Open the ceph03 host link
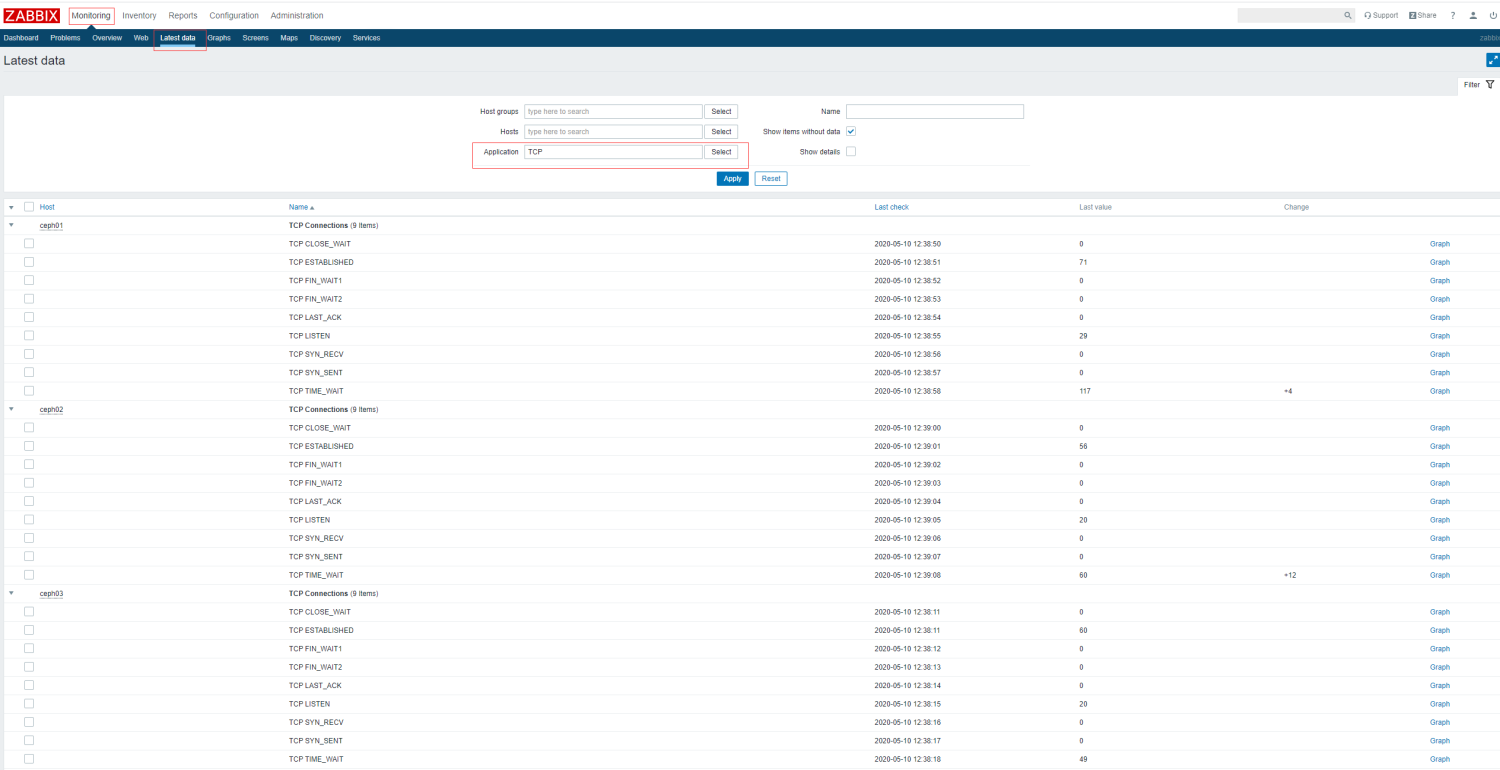The height and width of the screenshot is (770, 1500). [51, 593]
